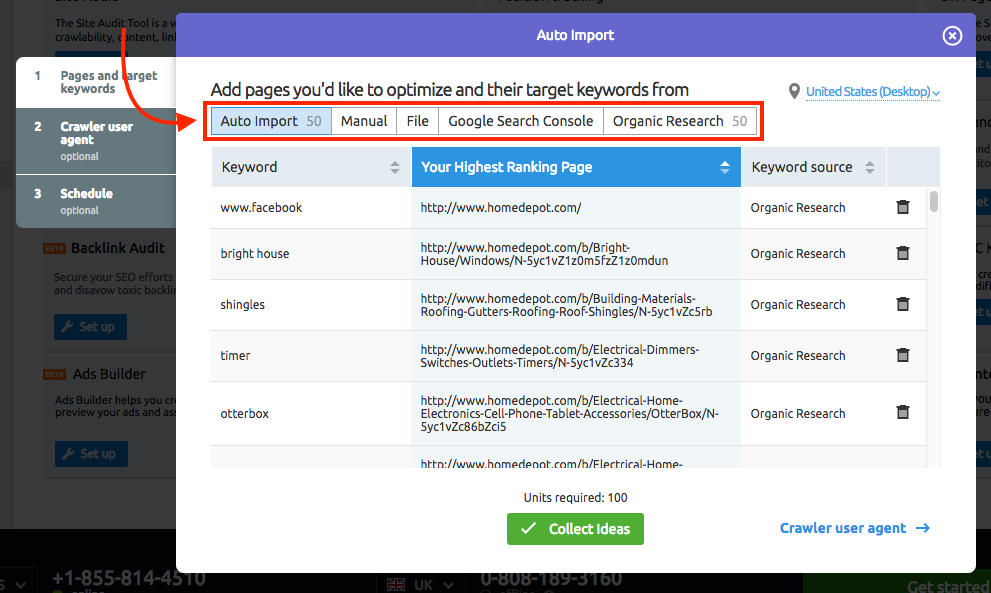Select the Google Search Console tab
This screenshot has width=991, height=593.
pyautogui.click(x=520, y=120)
